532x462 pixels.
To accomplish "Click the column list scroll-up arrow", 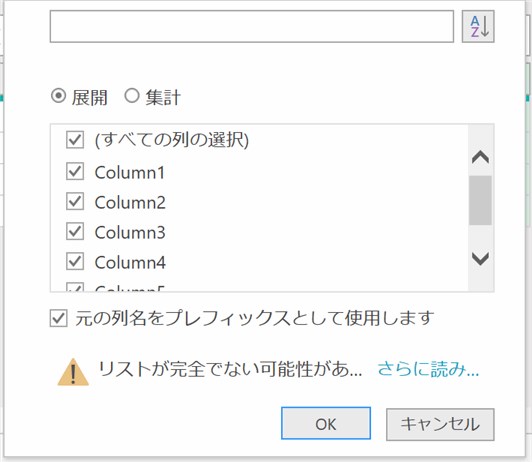I will coord(480,157).
